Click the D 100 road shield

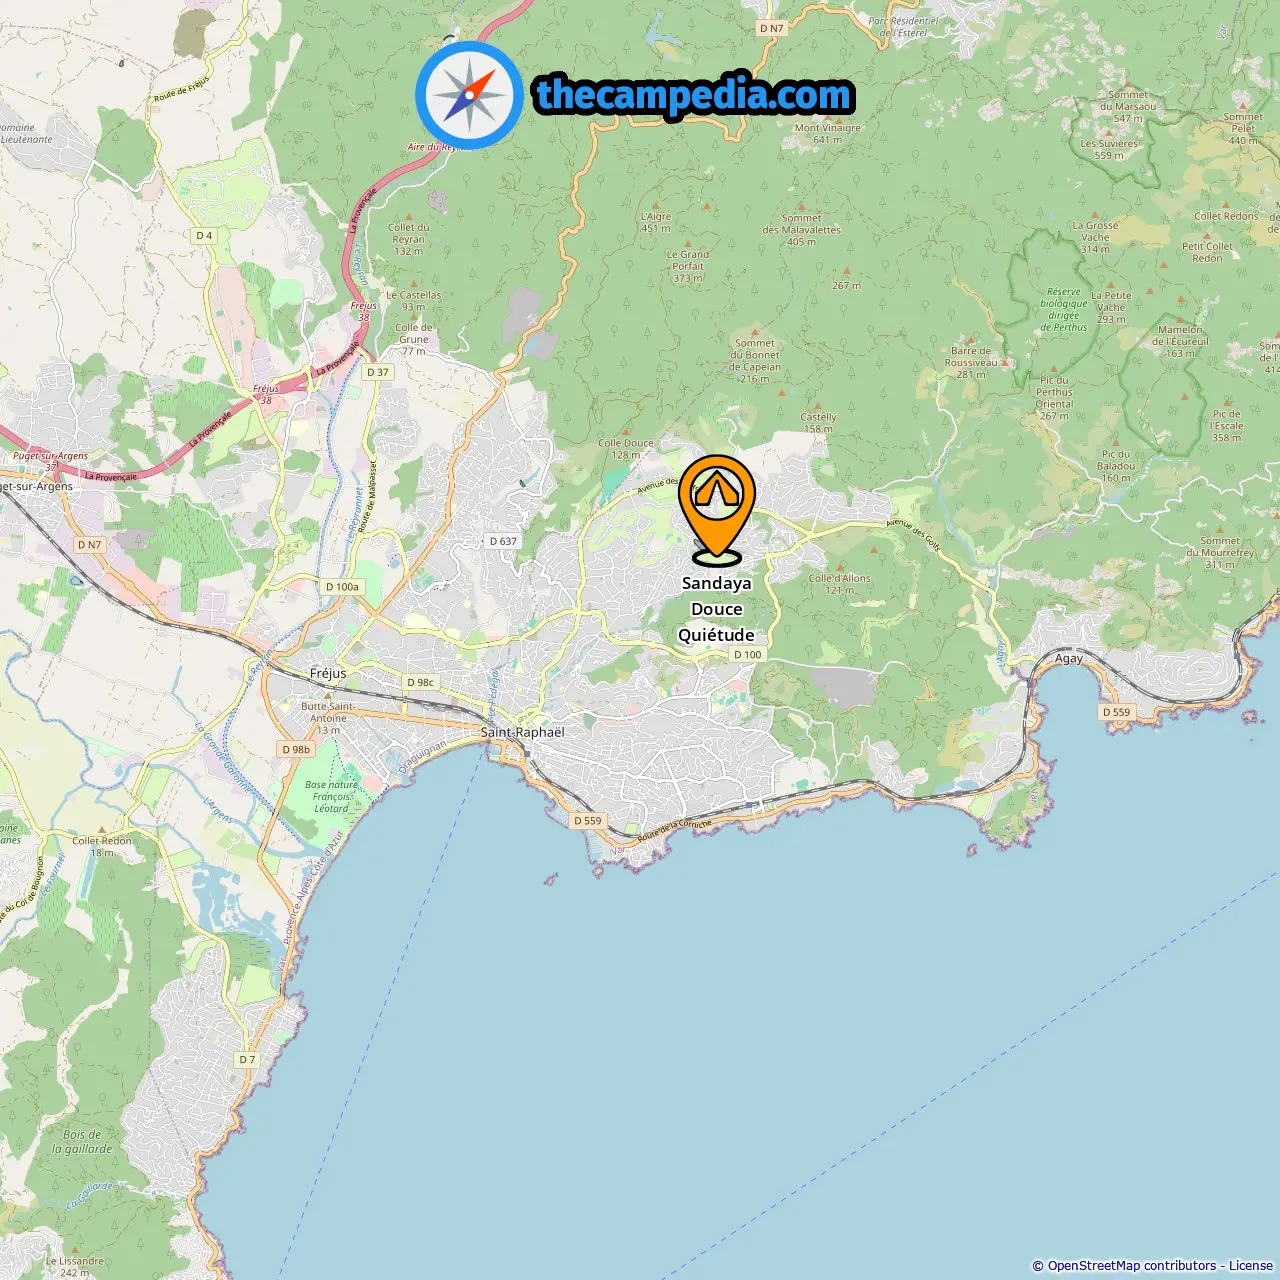[x=747, y=655]
